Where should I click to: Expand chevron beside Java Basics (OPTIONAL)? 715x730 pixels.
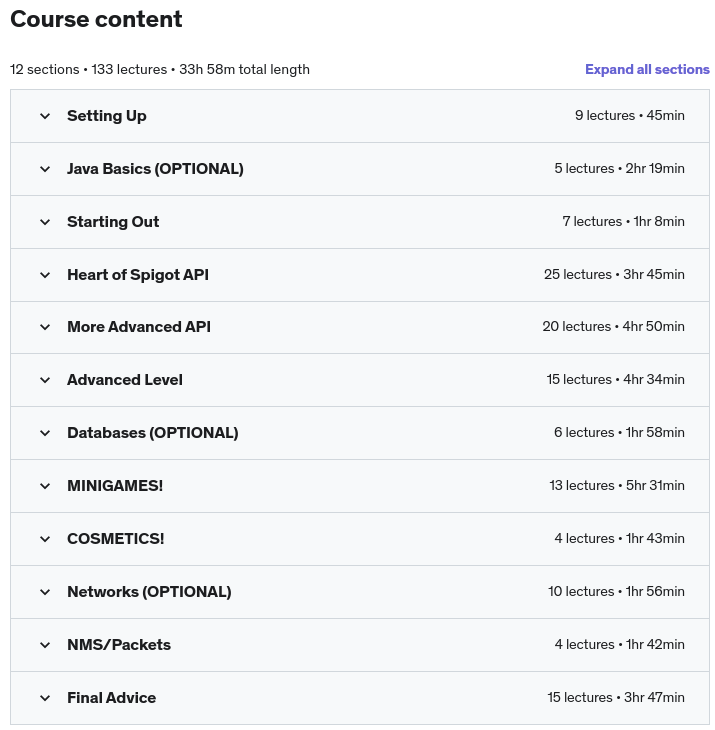(45, 169)
